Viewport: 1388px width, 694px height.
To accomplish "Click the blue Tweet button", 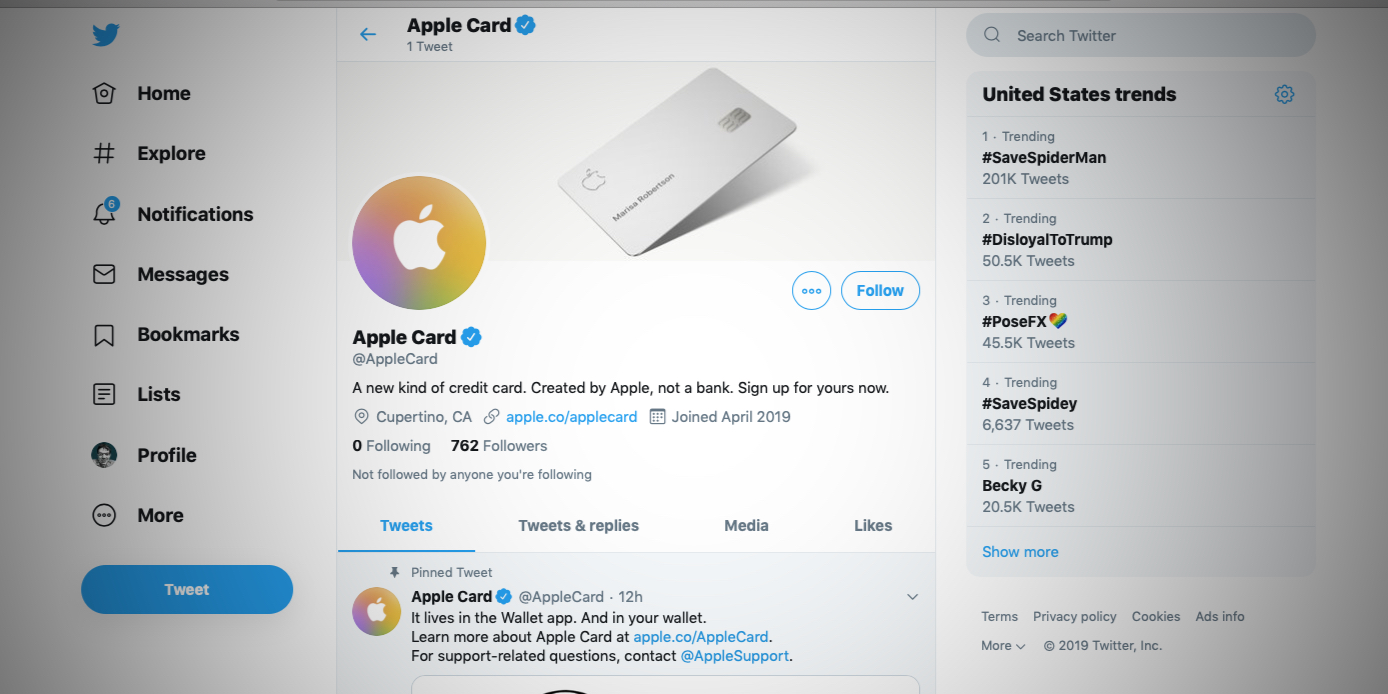I will point(187,590).
